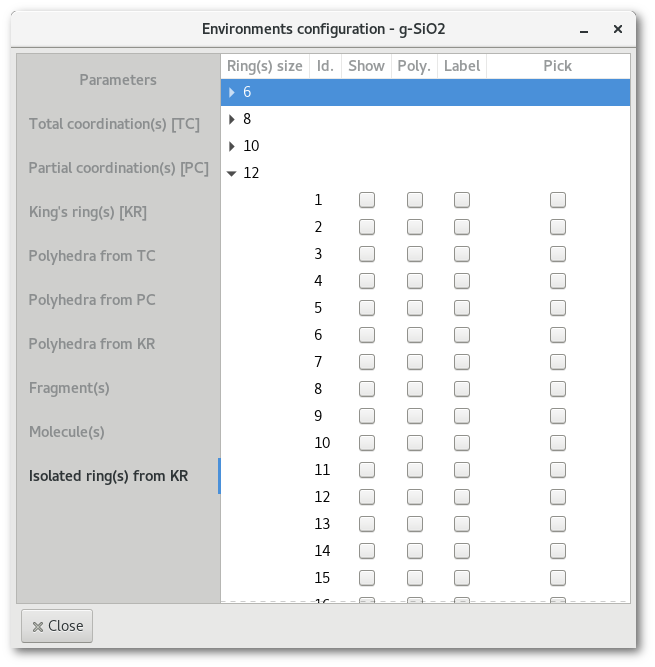Image resolution: width=655 pixels, height=667 pixels.
Task: Check Label checkbox for ring Id 5
Action: tap(462, 308)
